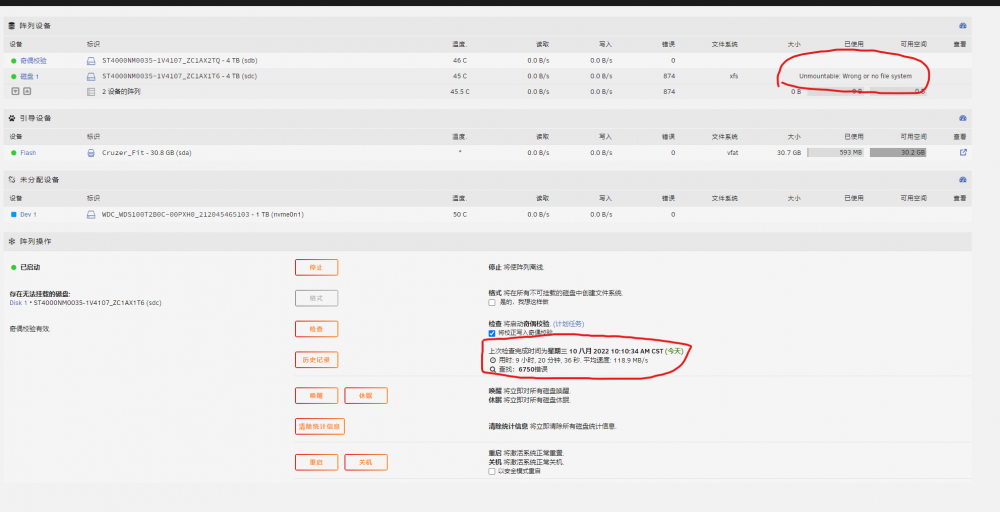Click the 重启 reboot button

click(316, 462)
